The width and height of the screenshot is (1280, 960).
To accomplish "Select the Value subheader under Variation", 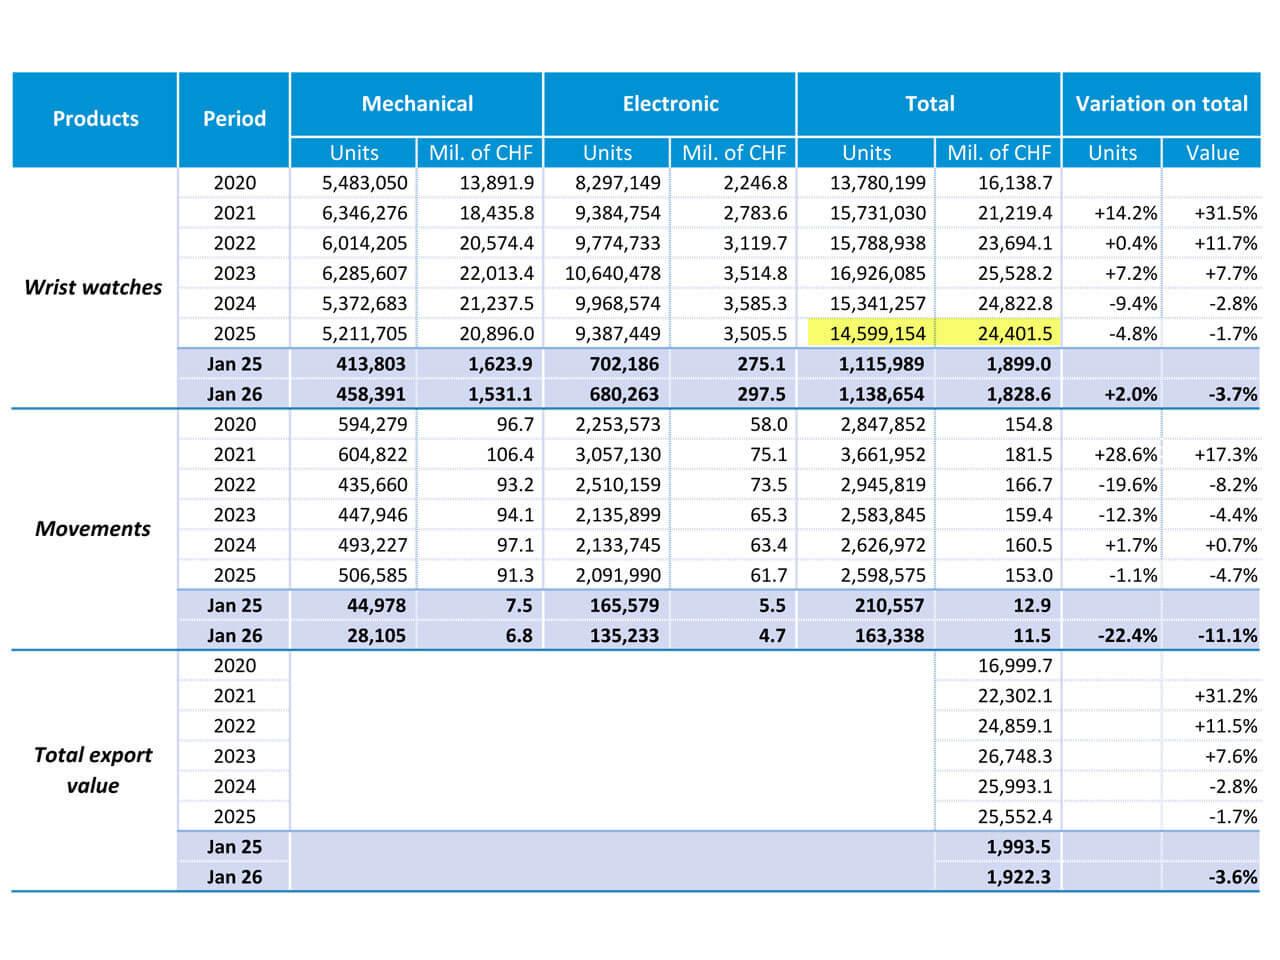I will 1212,153.
